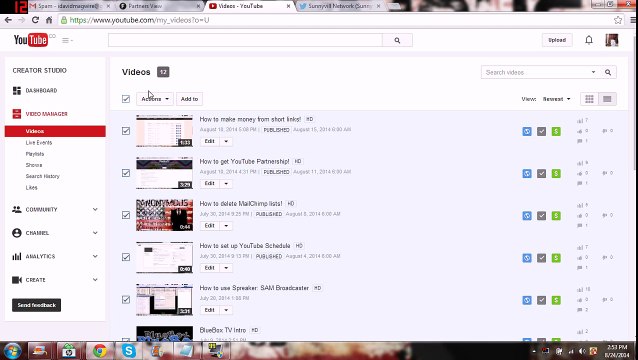This screenshot has width=638, height=360.
Task: Open Playlists in sidebar
Action: pos(35,154)
